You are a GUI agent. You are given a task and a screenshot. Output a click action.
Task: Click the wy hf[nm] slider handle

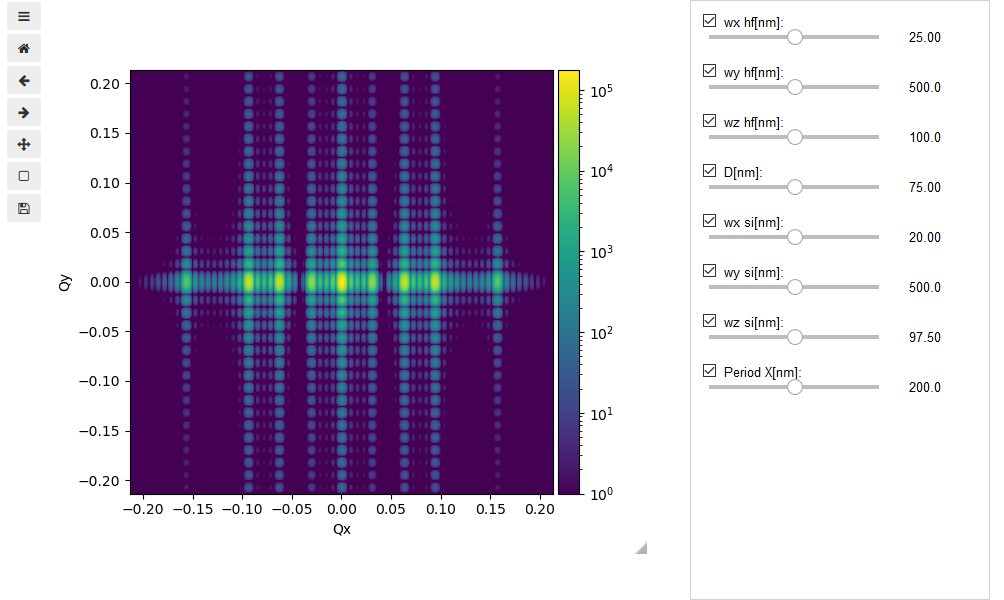point(795,87)
